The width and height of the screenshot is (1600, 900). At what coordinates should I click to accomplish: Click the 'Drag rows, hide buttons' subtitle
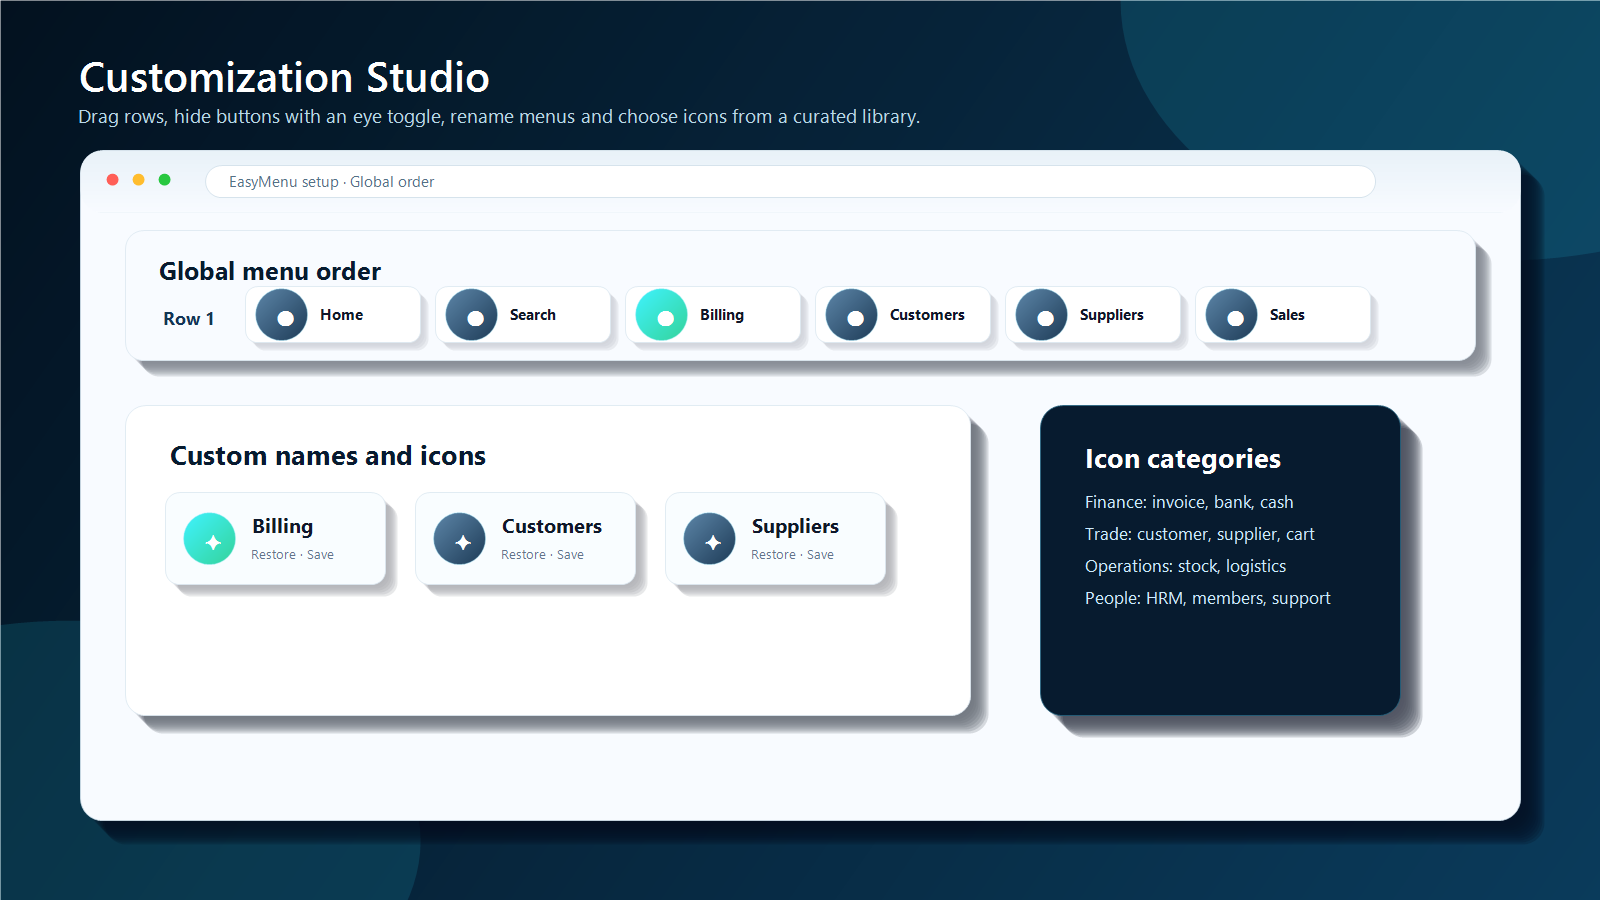pos(499,117)
